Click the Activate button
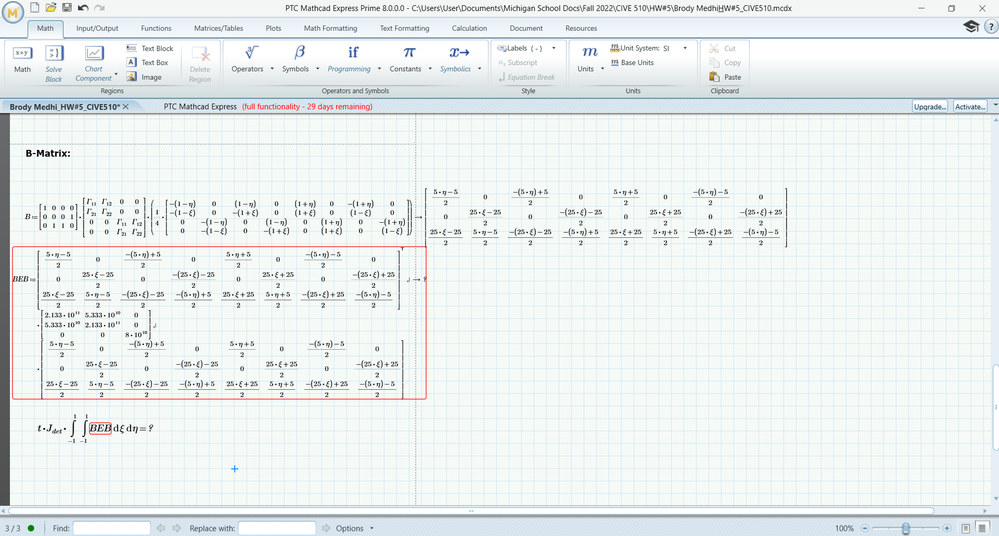Screen dimensions: 999x536 coord(970,106)
